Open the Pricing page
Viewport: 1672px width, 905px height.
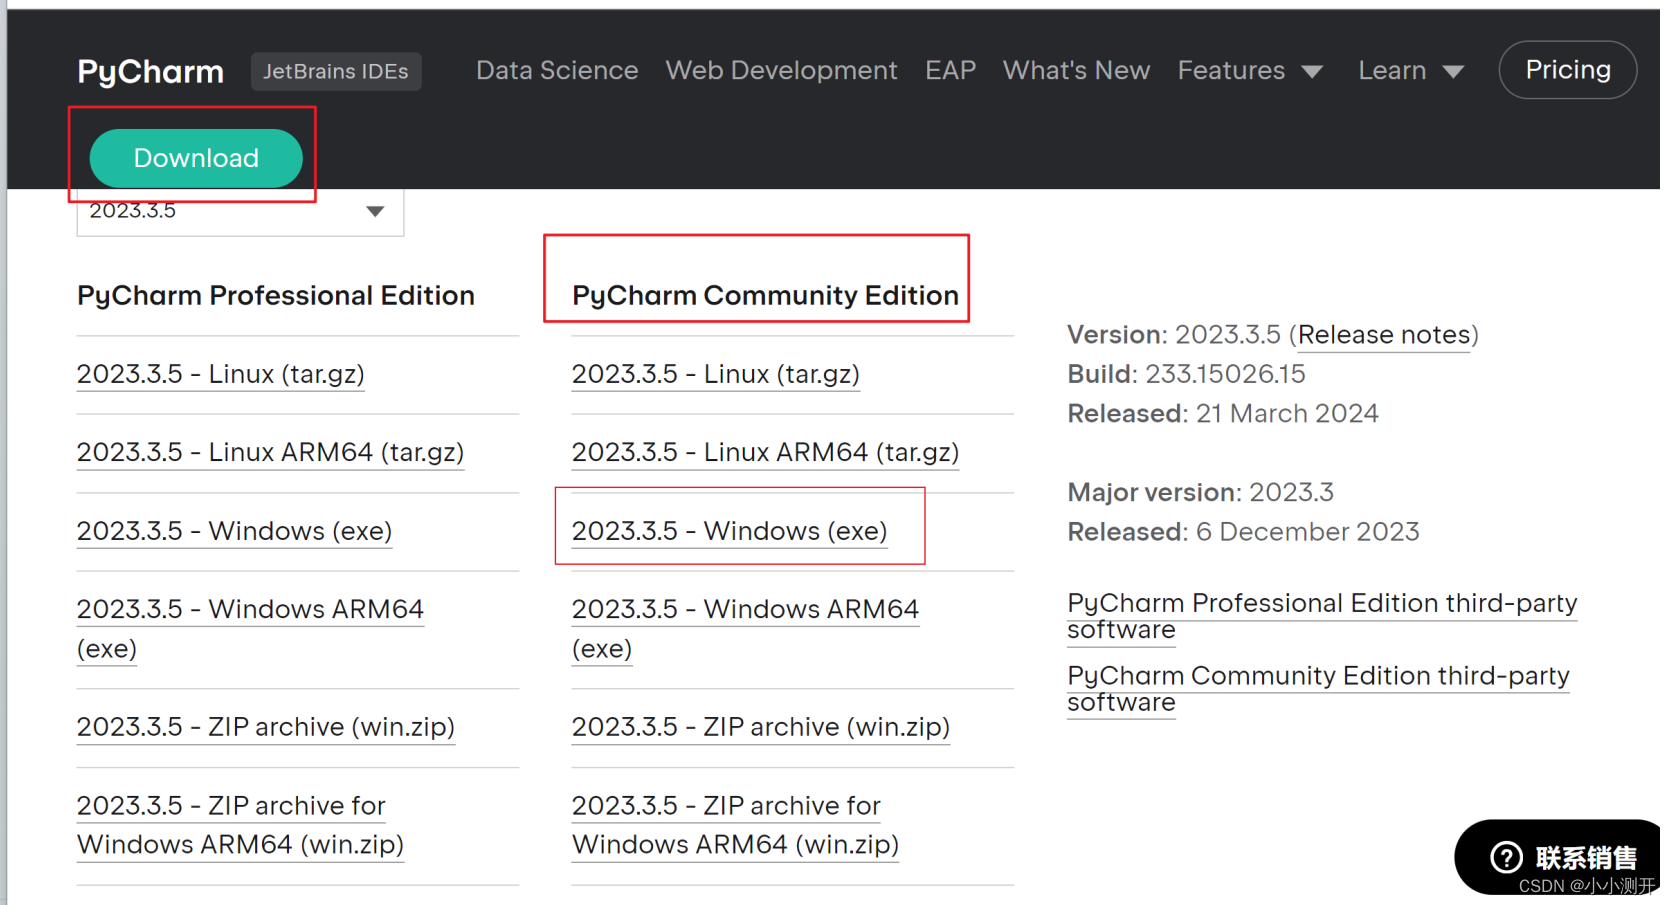click(x=1567, y=70)
